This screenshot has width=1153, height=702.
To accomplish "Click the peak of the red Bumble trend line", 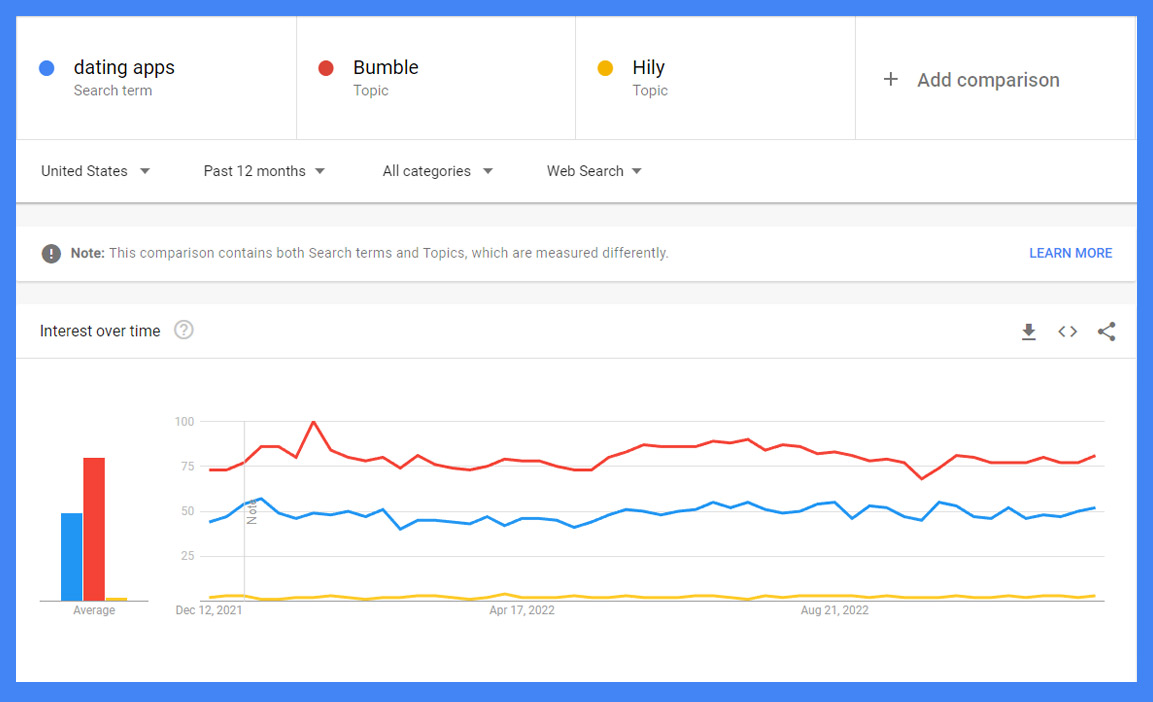I will (x=313, y=423).
